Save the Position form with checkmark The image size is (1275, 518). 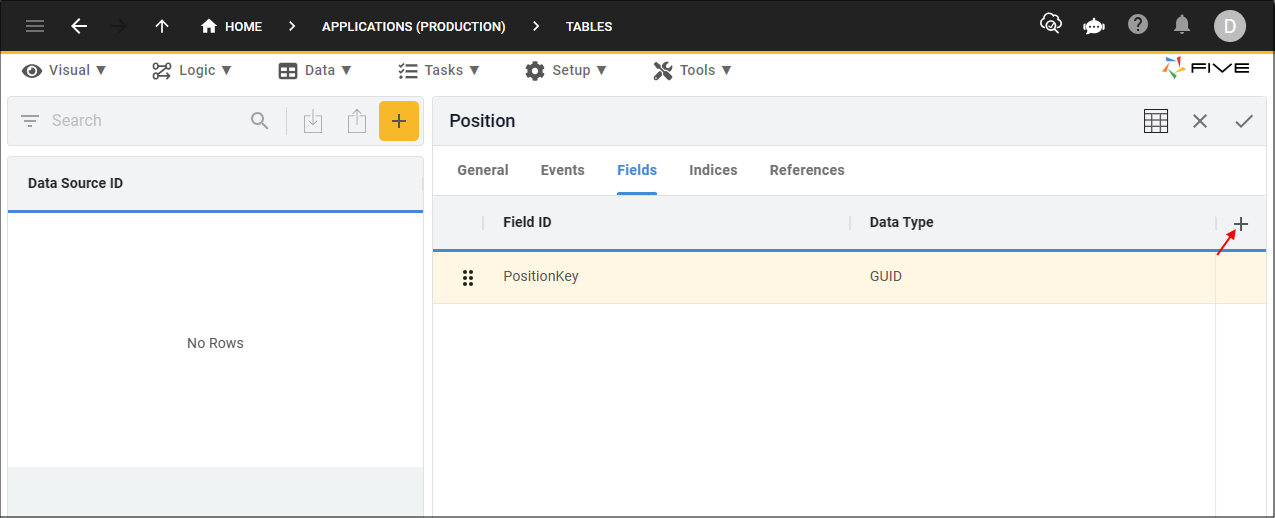click(1244, 121)
